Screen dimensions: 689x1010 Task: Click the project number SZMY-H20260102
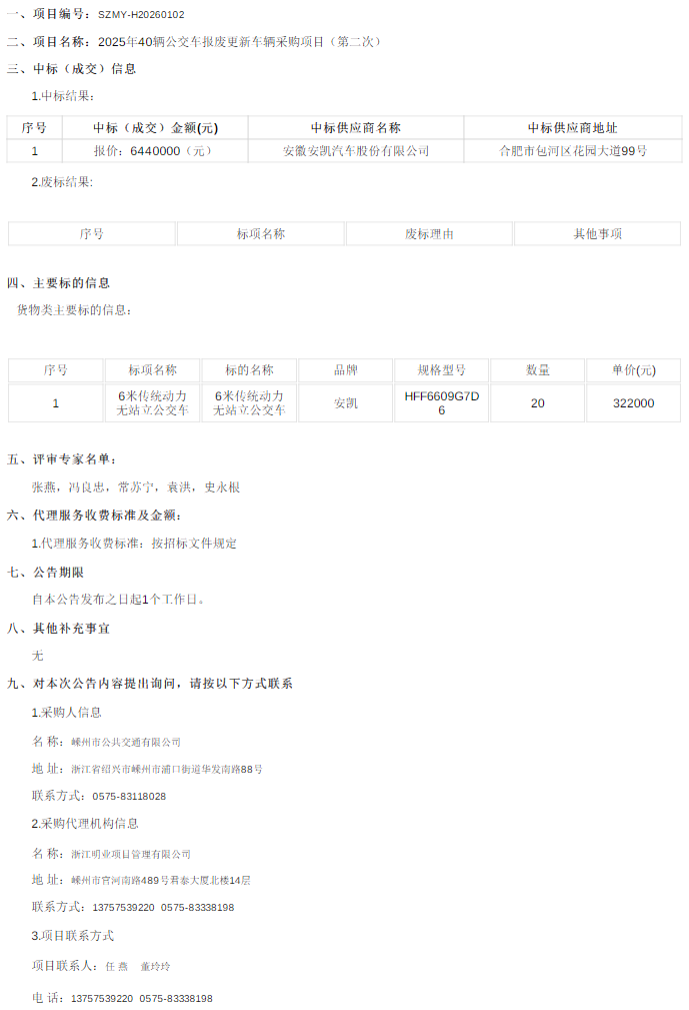click(141, 15)
